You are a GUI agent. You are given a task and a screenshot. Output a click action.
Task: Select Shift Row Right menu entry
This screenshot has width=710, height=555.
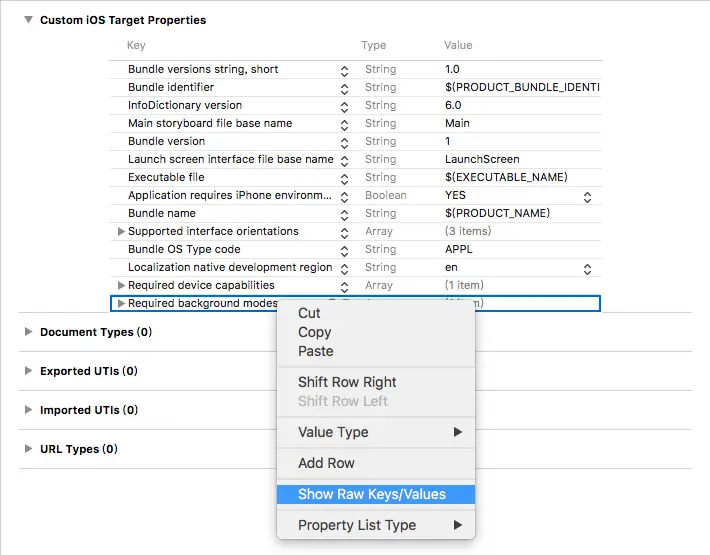(347, 382)
